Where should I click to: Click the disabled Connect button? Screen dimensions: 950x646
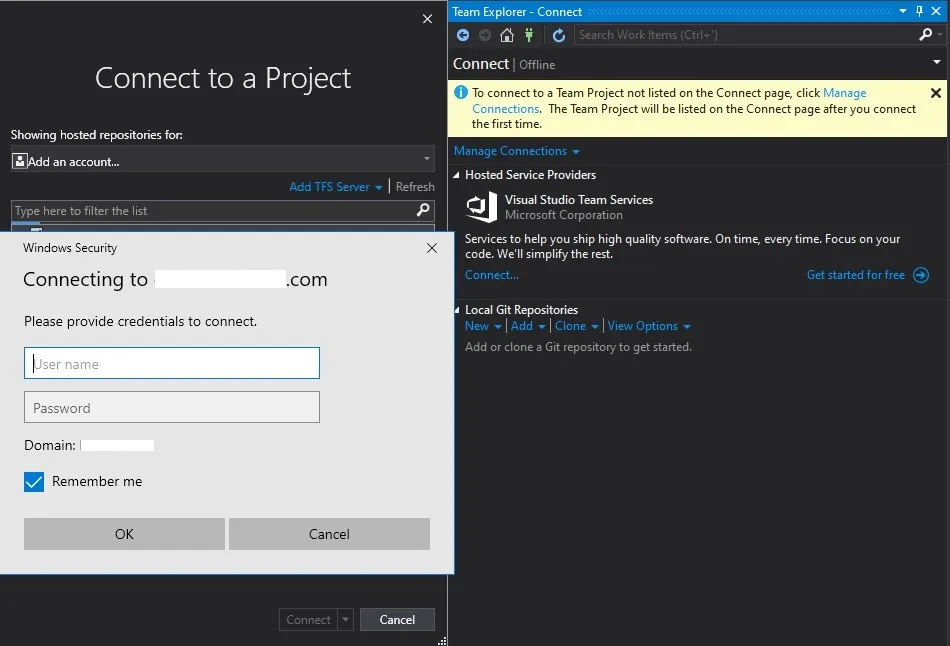pos(308,619)
